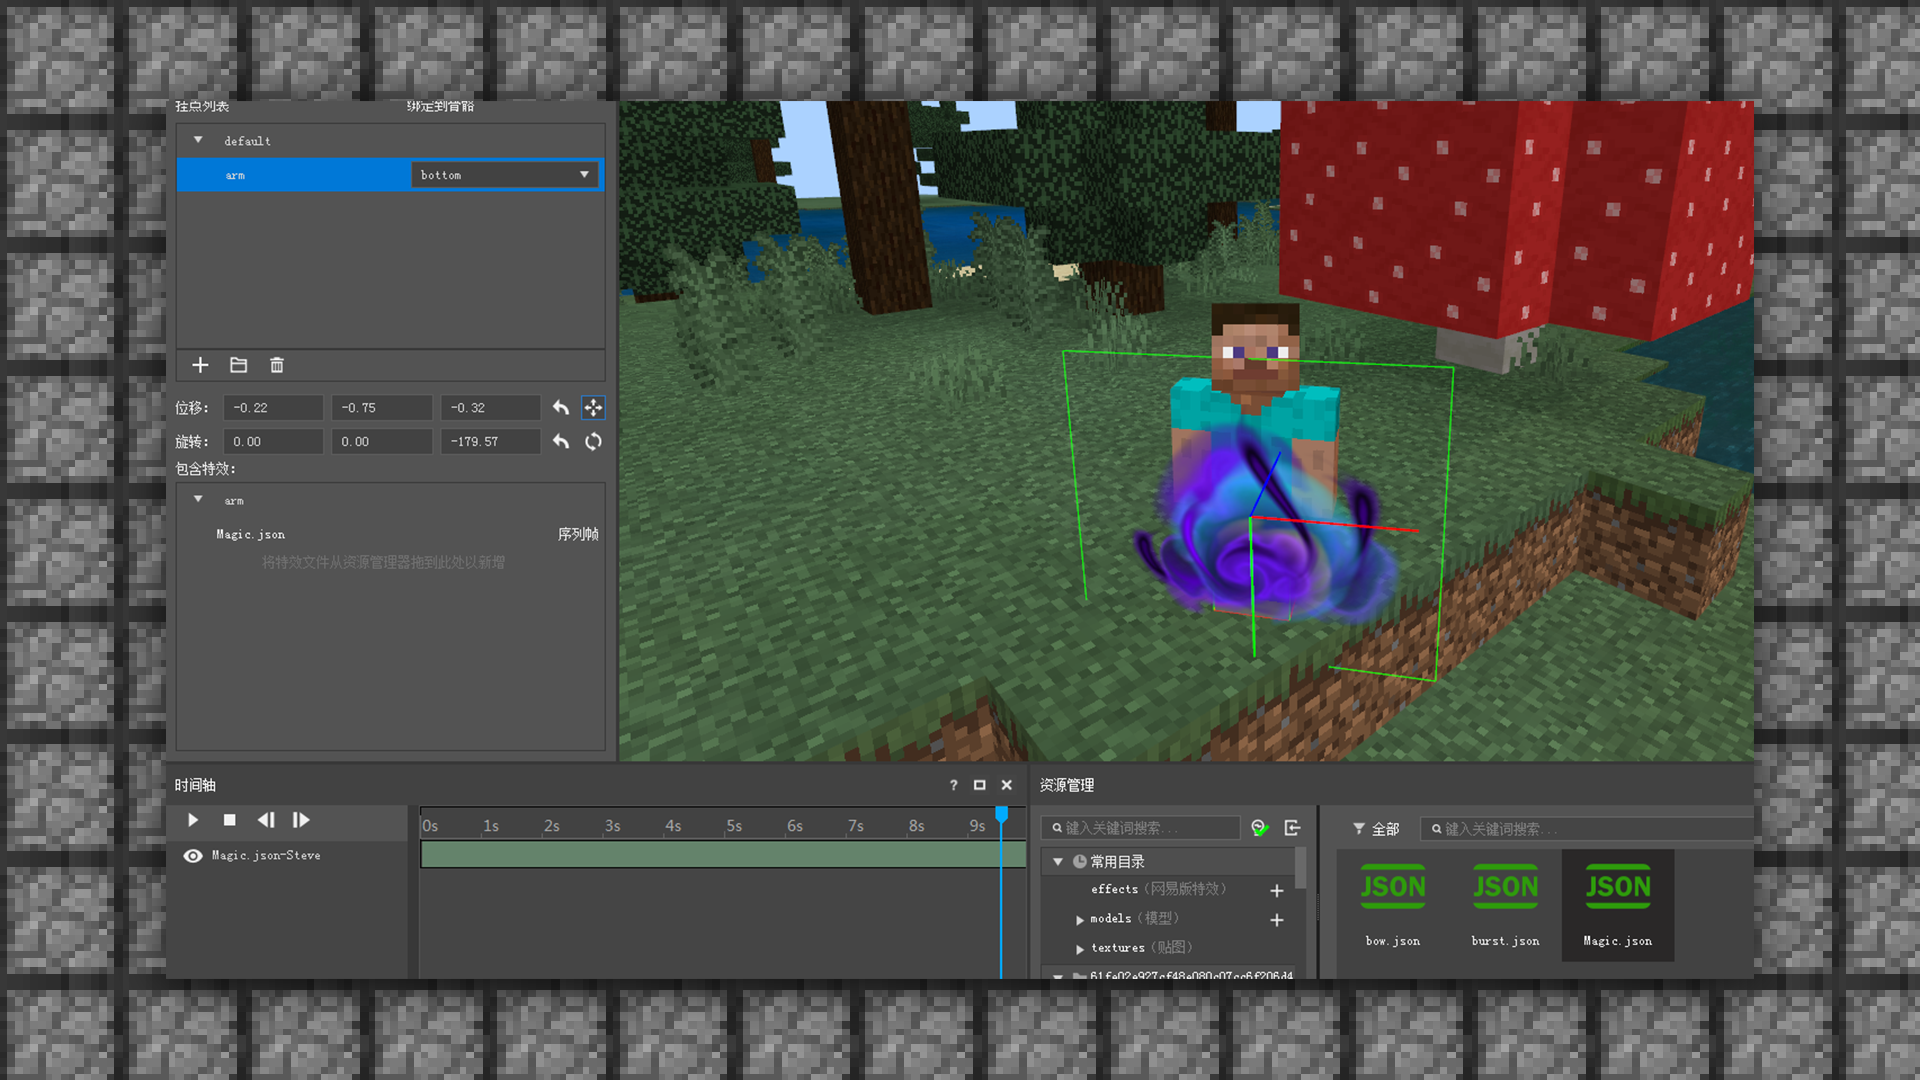Reset position offset with undo arrow
This screenshot has width=1920, height=1080.
[x=561, y=408]
